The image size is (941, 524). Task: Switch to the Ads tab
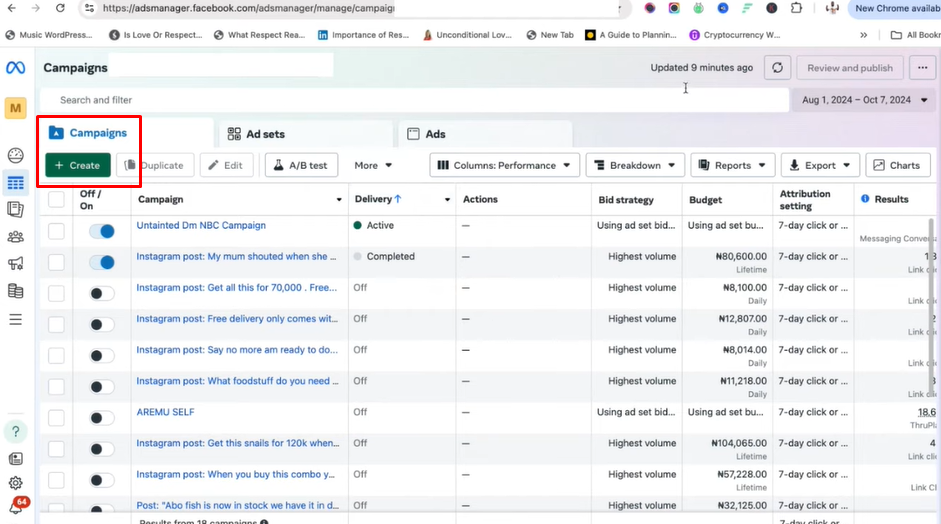click(x=435, y=134)
